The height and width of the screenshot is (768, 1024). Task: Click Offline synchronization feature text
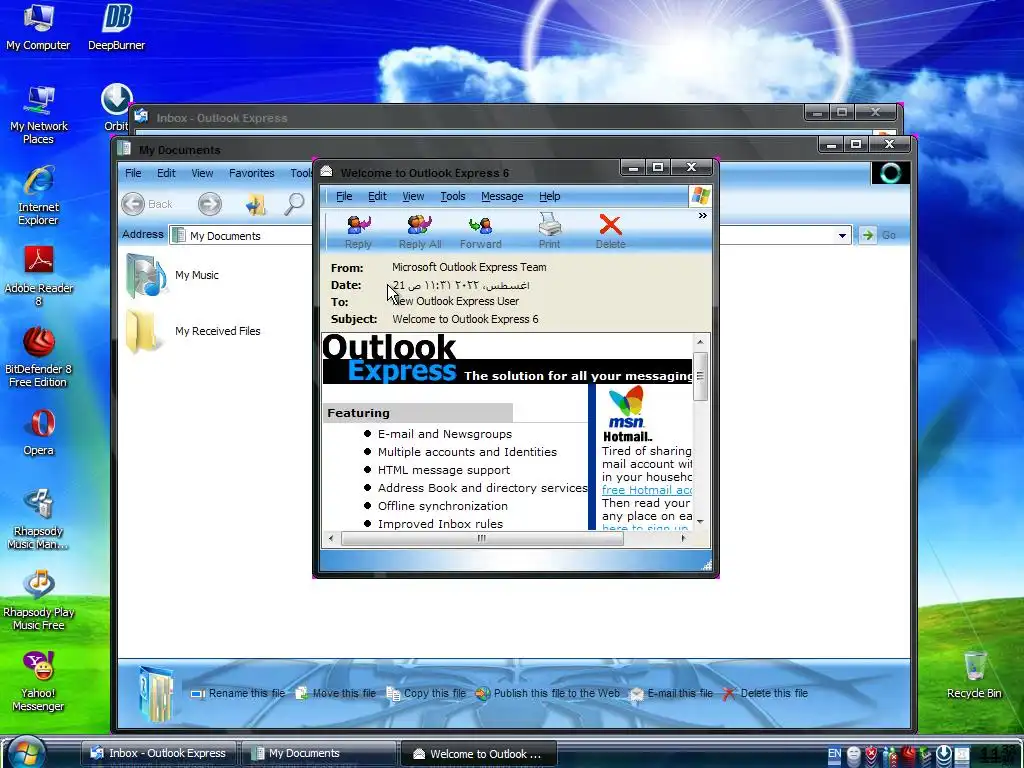442,506
